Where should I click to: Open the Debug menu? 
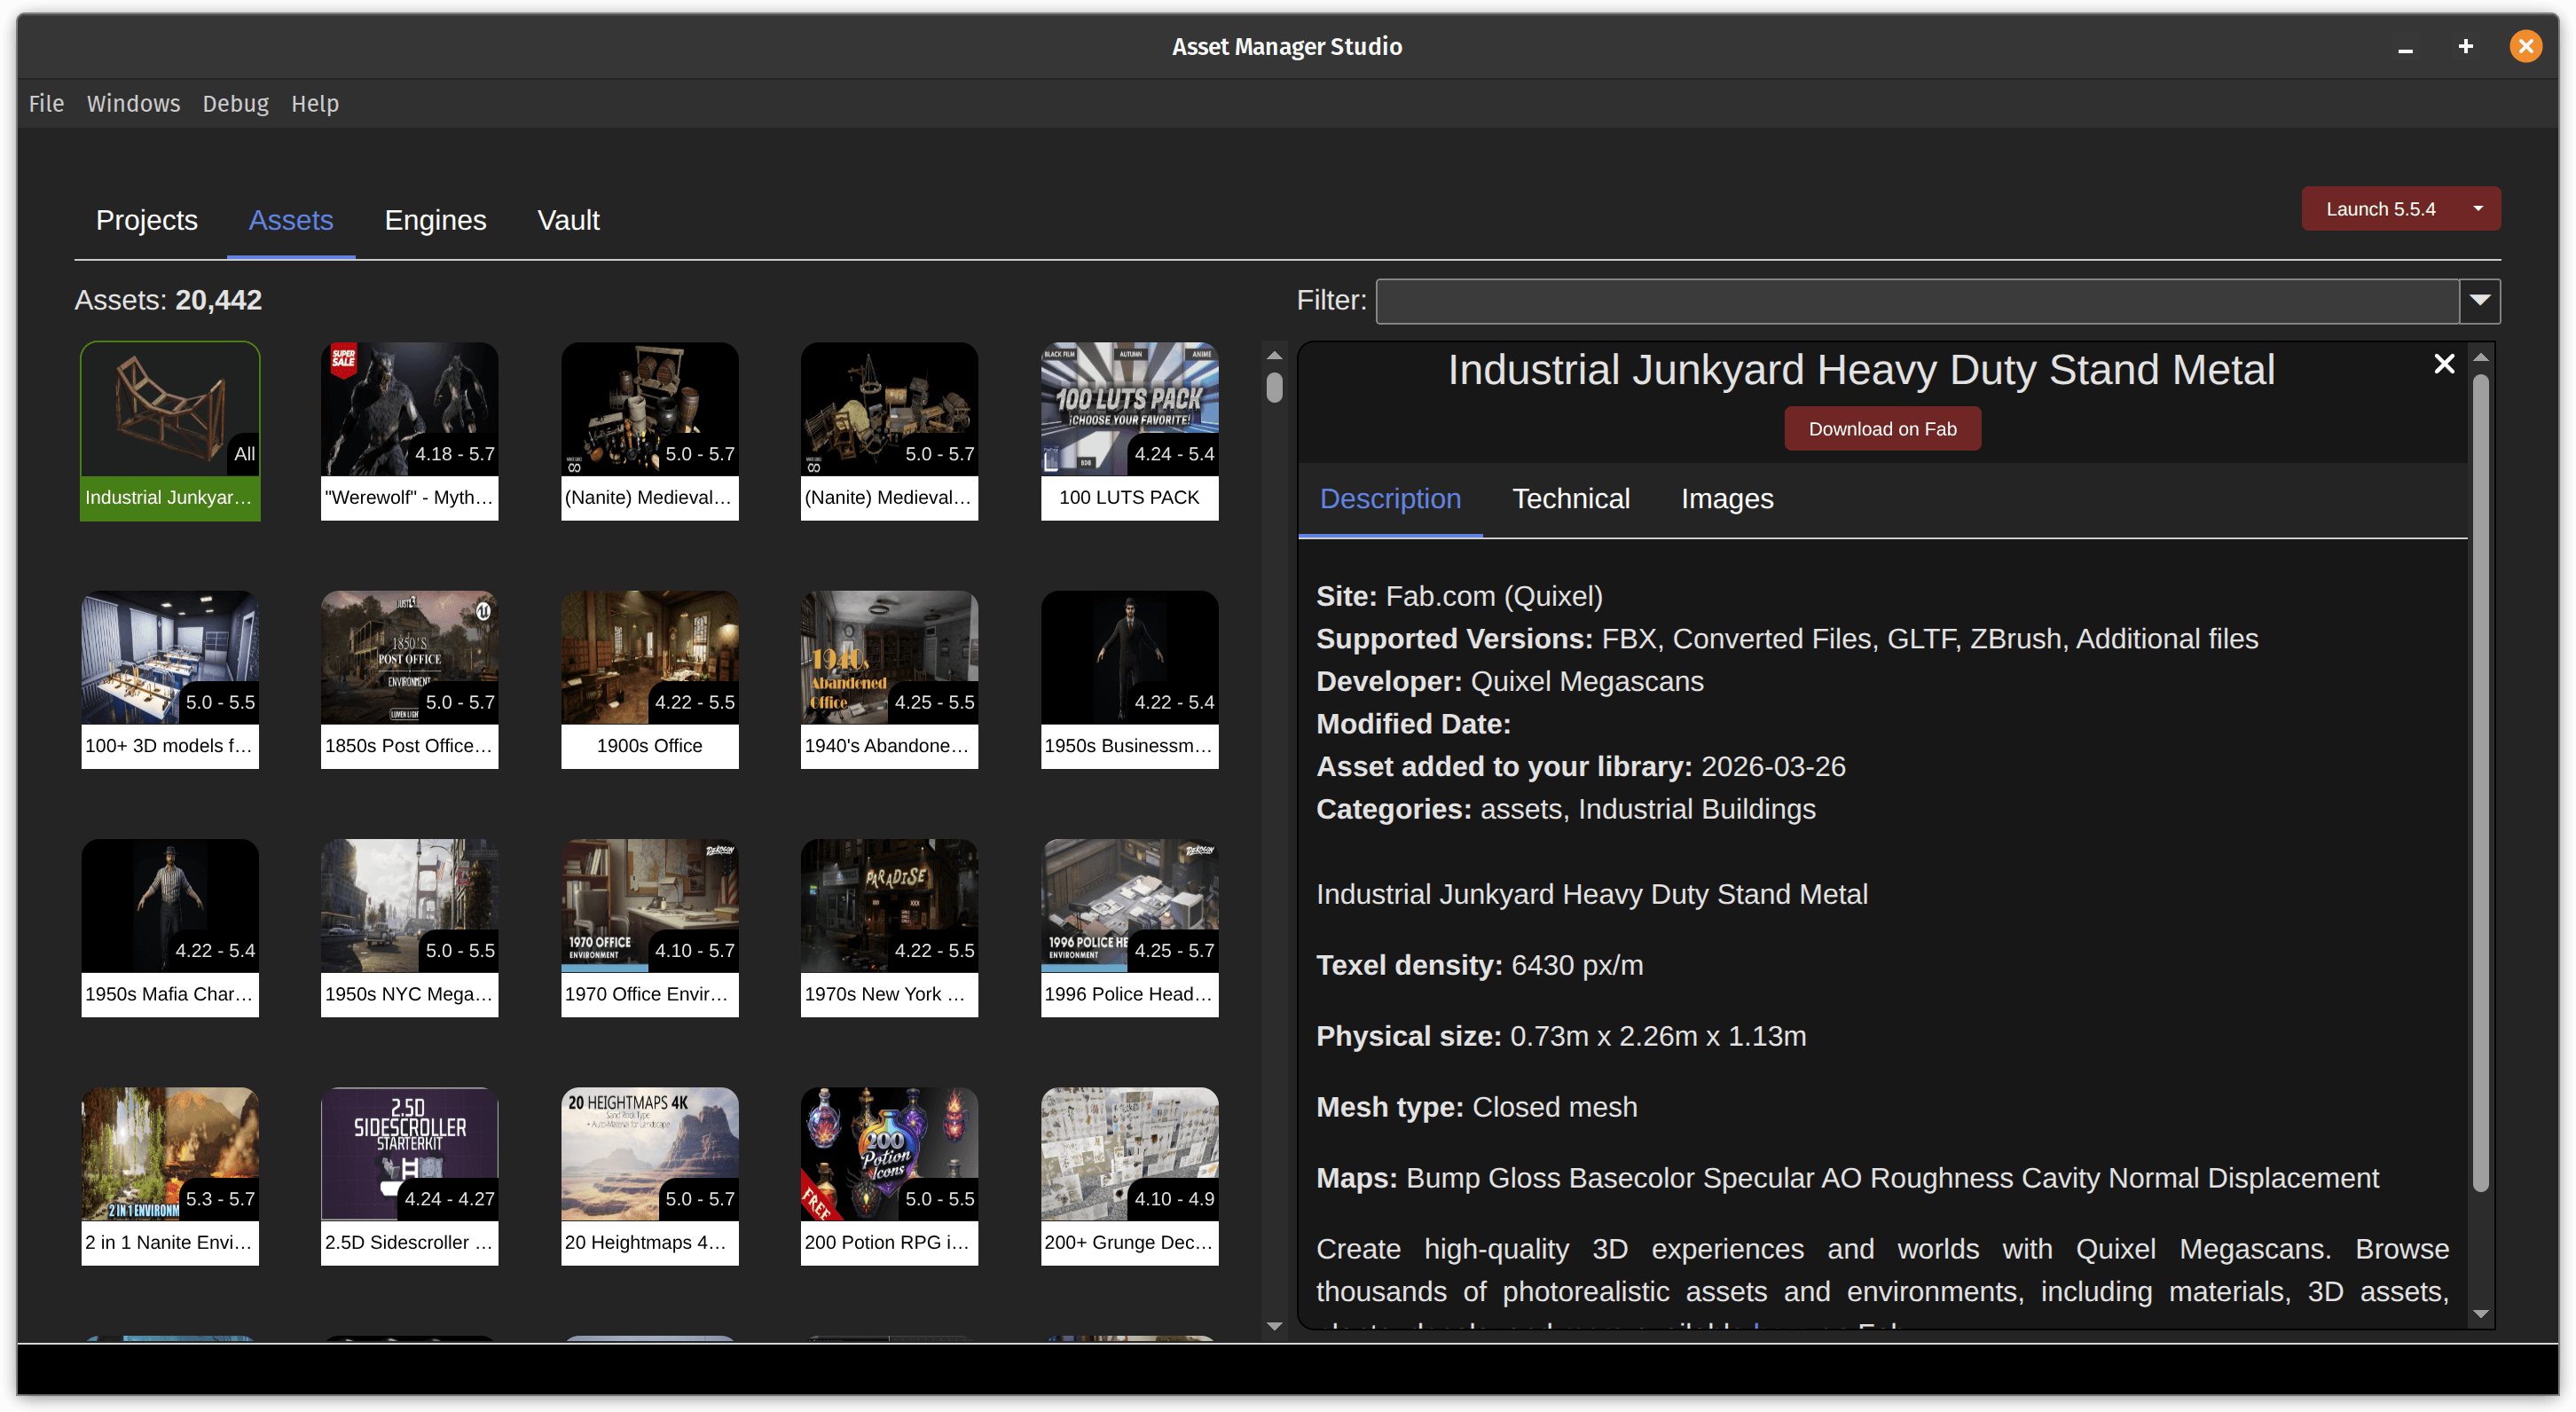[x=235, y=104]
